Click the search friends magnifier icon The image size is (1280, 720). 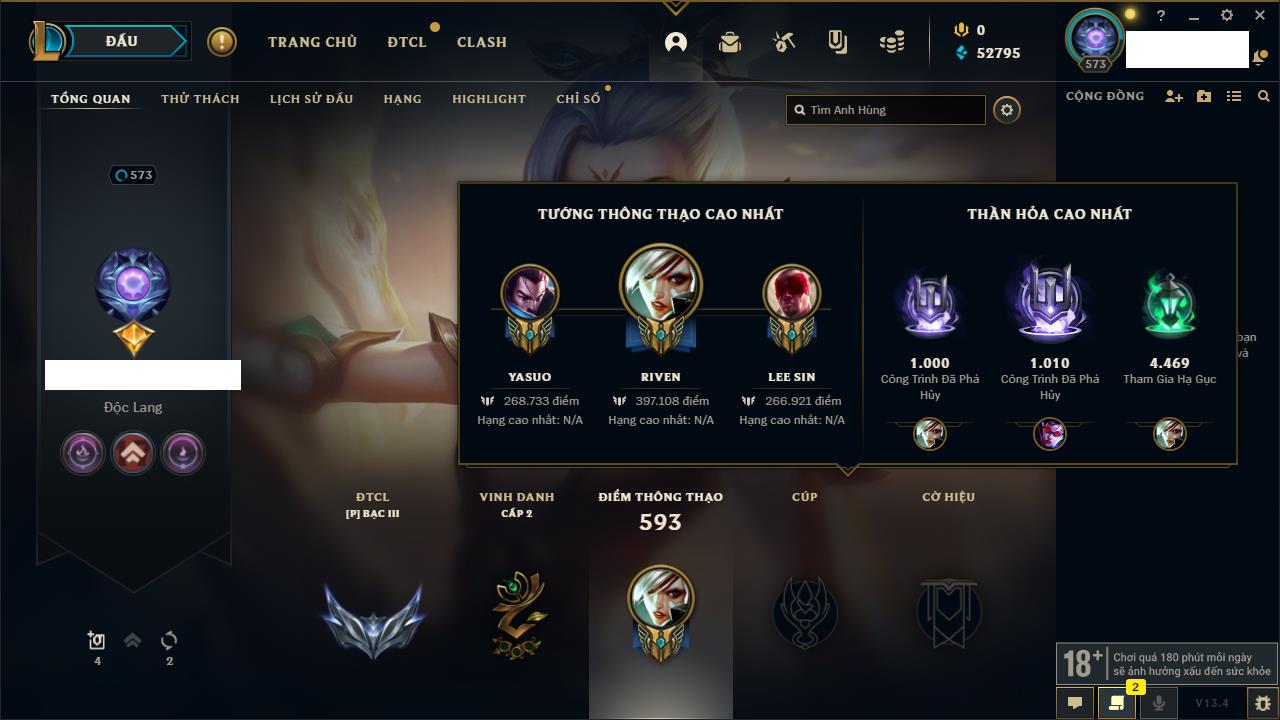1264,96
